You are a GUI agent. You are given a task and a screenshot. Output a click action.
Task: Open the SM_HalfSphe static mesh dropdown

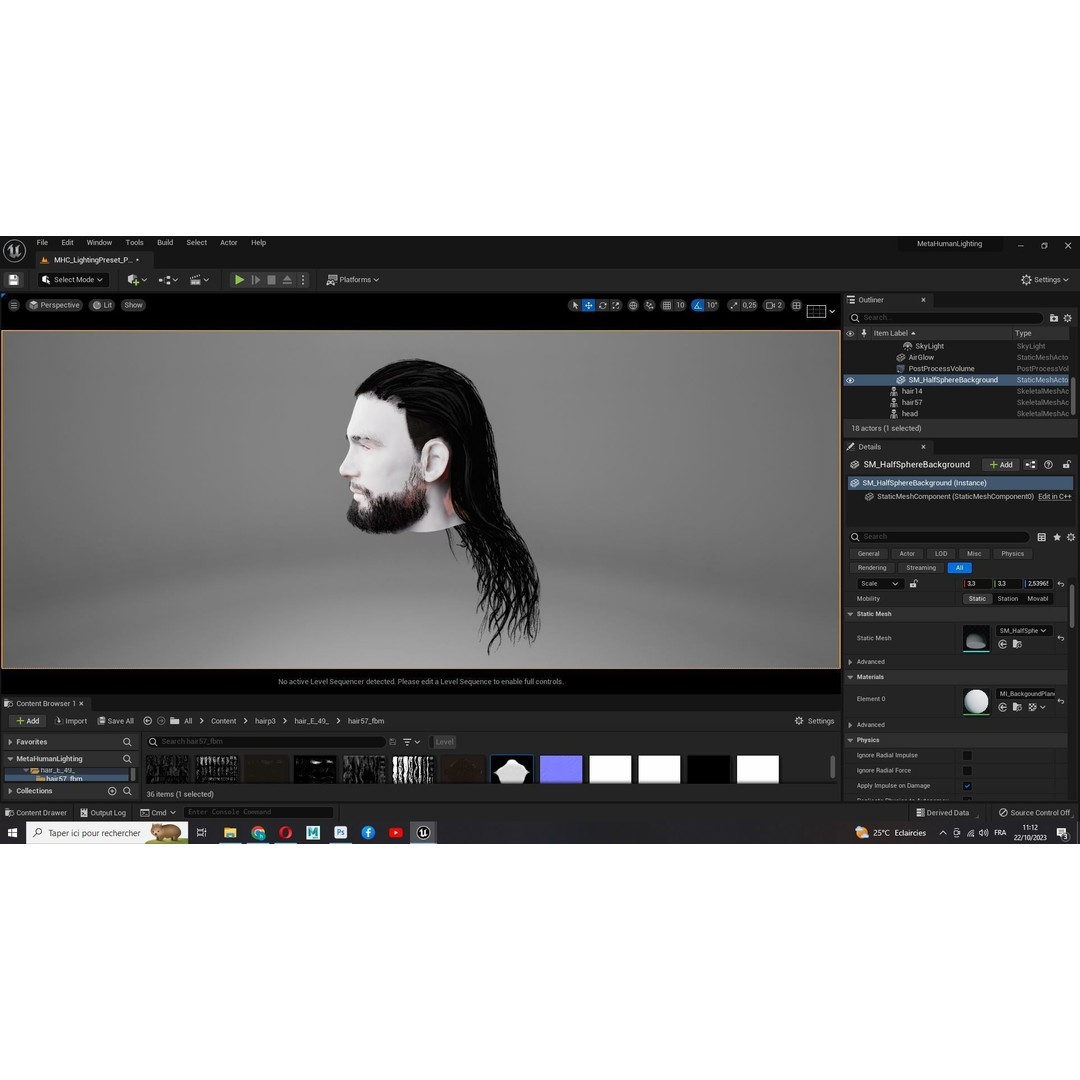1024,631
